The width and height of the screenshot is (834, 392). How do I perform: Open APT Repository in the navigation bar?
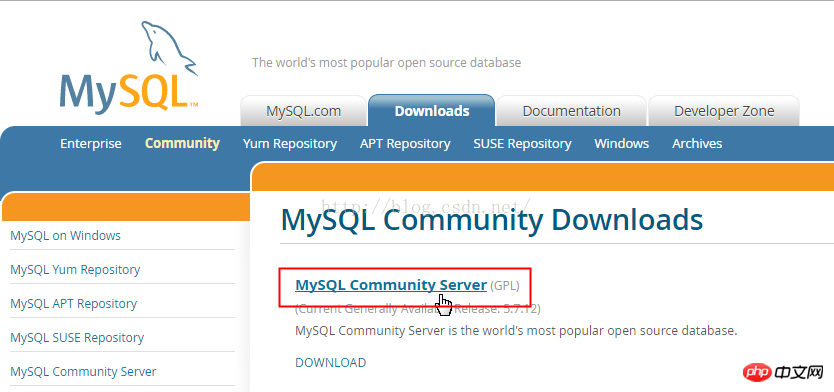405,144
